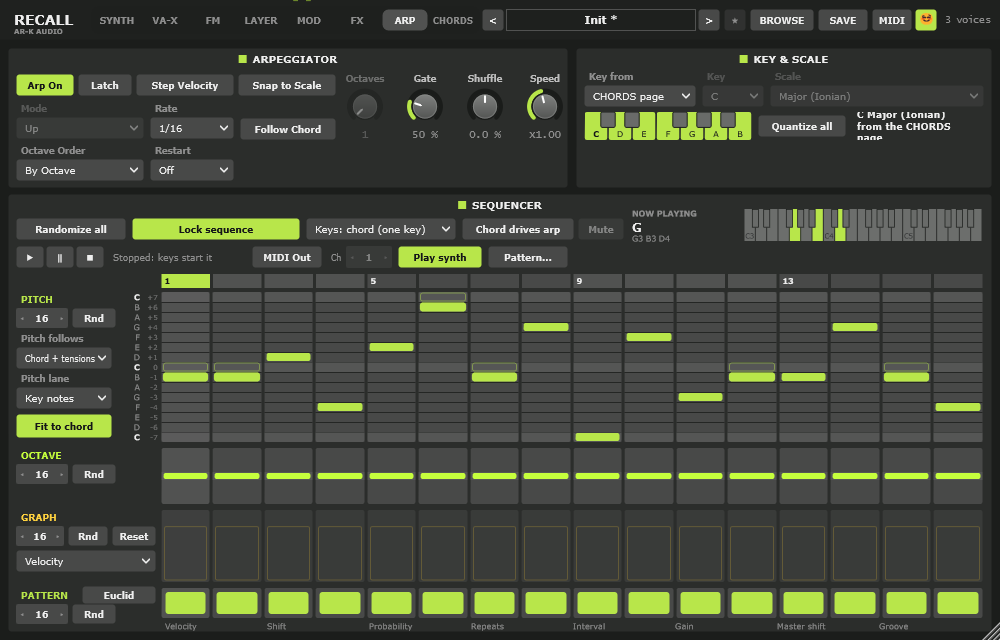The height and width of the screenshot is (640, 1000).
Task: Click the SAVE button
Action: click(x=842, y=20)
